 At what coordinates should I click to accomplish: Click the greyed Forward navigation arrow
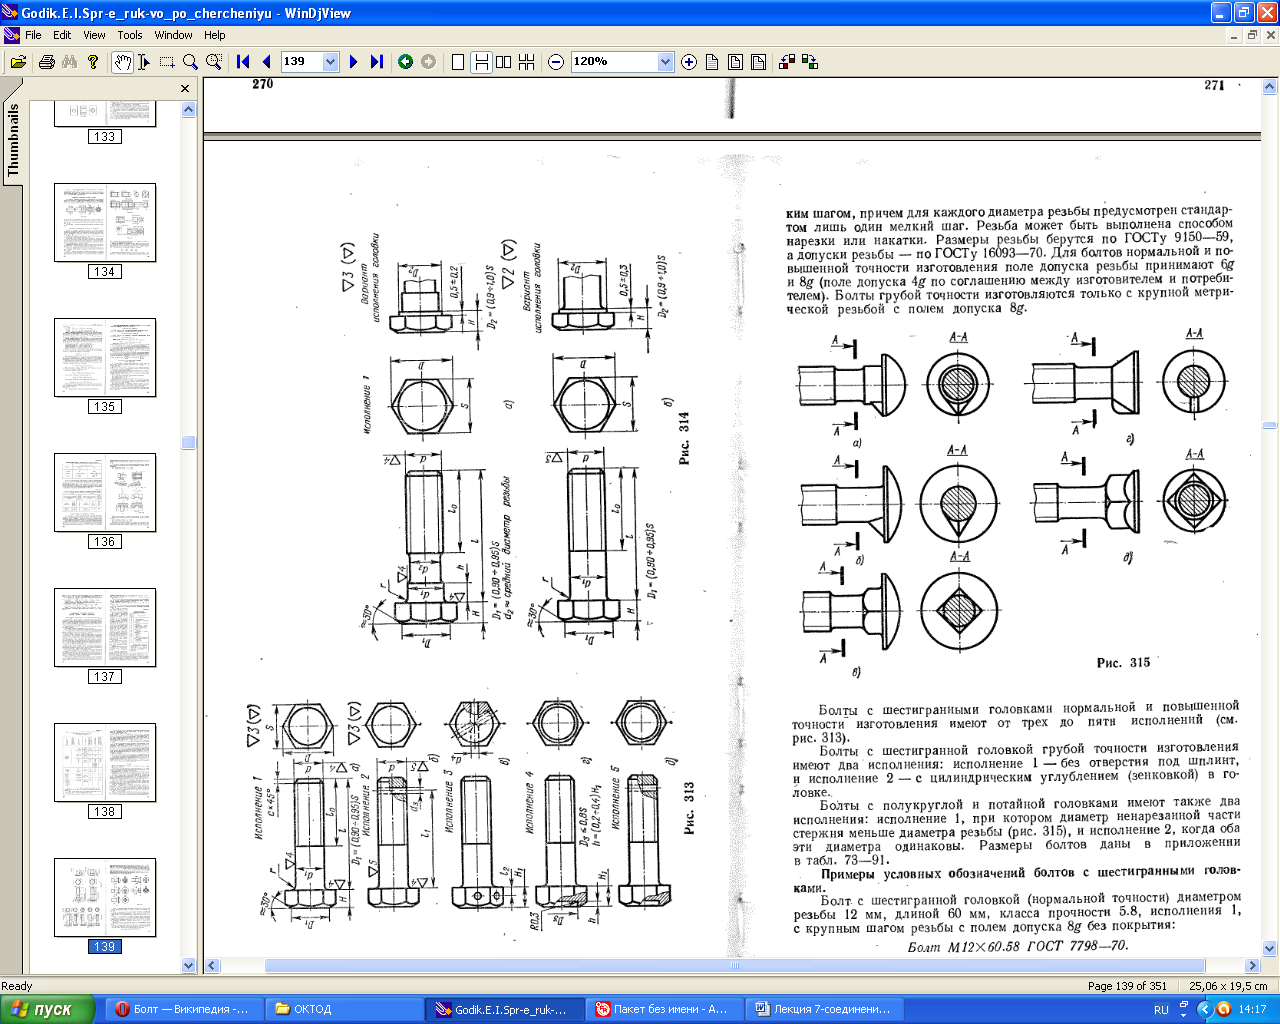429,62
